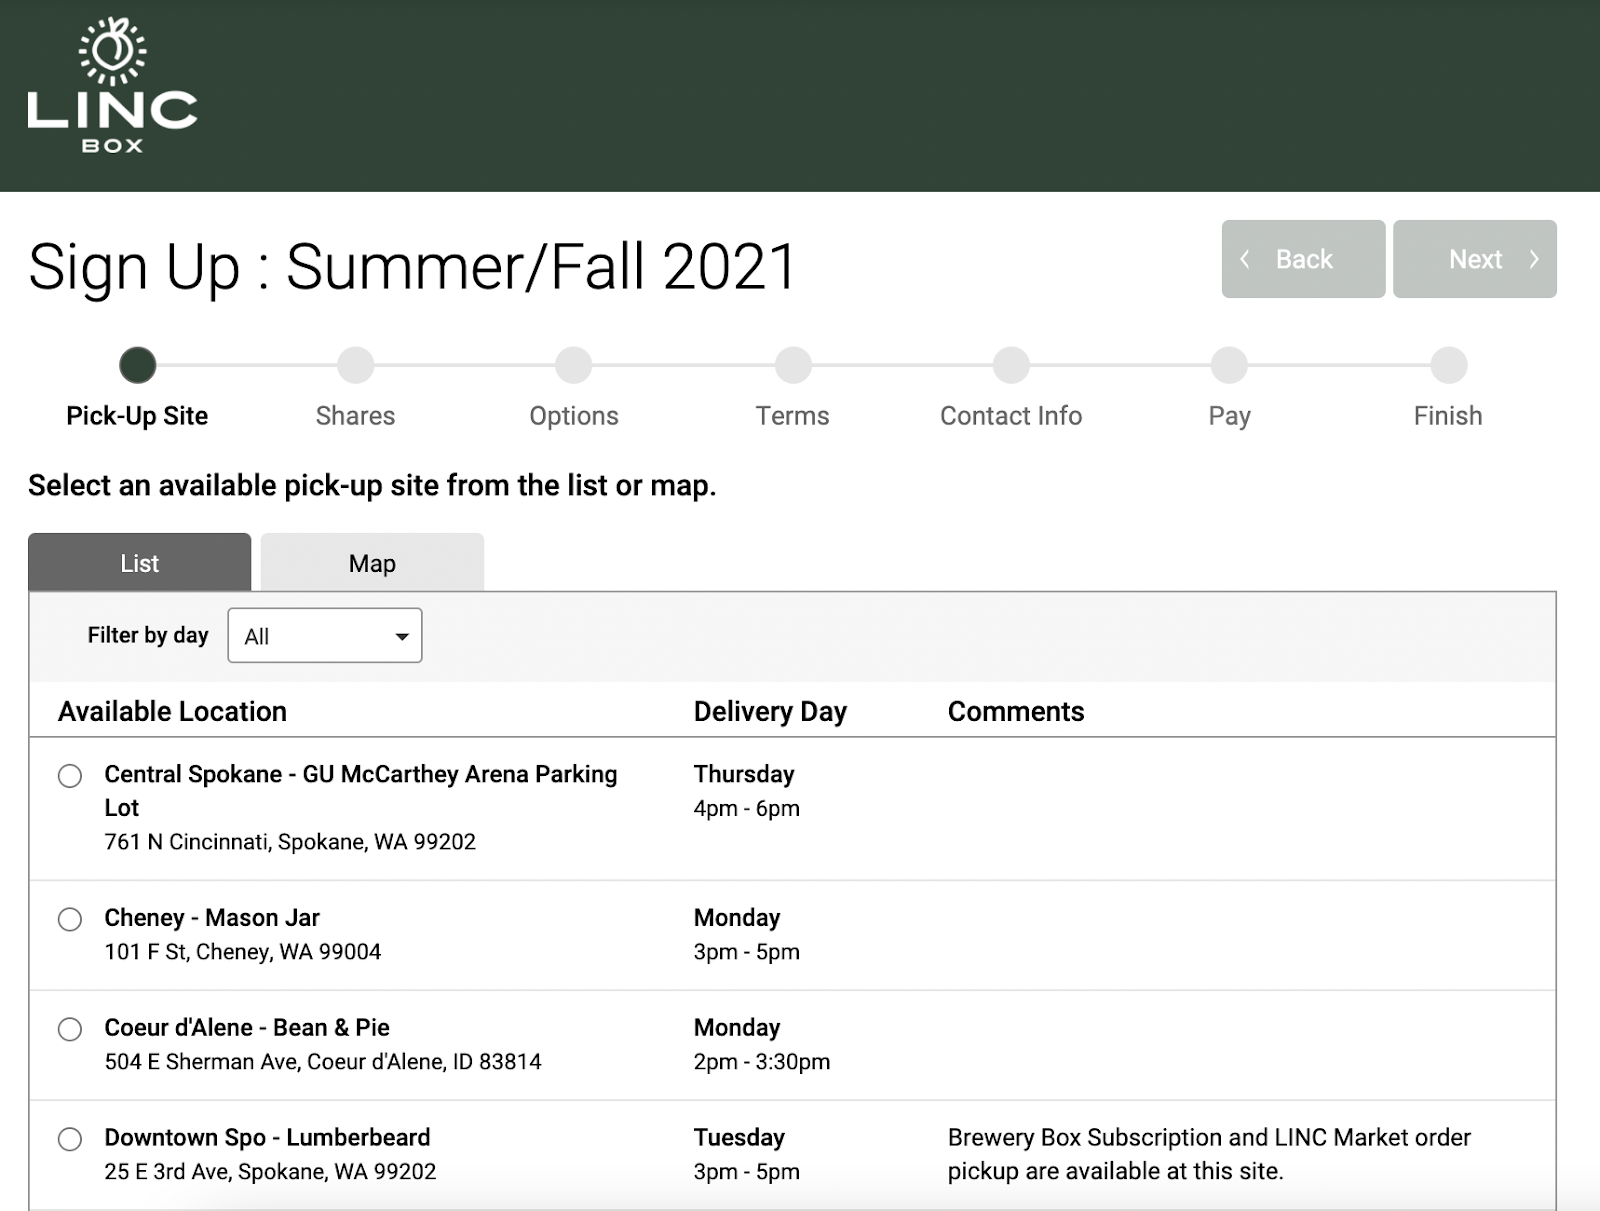Click the Pay step circle
Viewport: 1600px width, 1211px height.
click(x=1229, y=365)
